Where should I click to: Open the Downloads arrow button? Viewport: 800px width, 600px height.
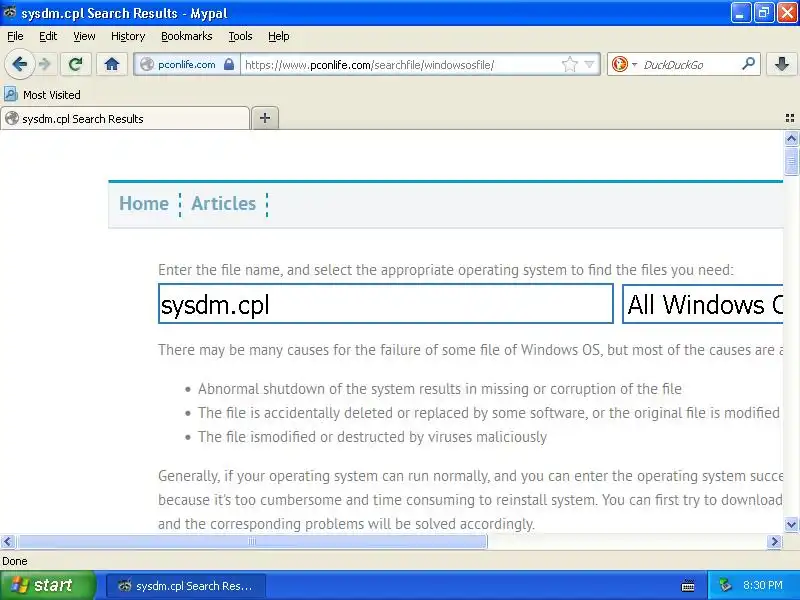[782, 64]
